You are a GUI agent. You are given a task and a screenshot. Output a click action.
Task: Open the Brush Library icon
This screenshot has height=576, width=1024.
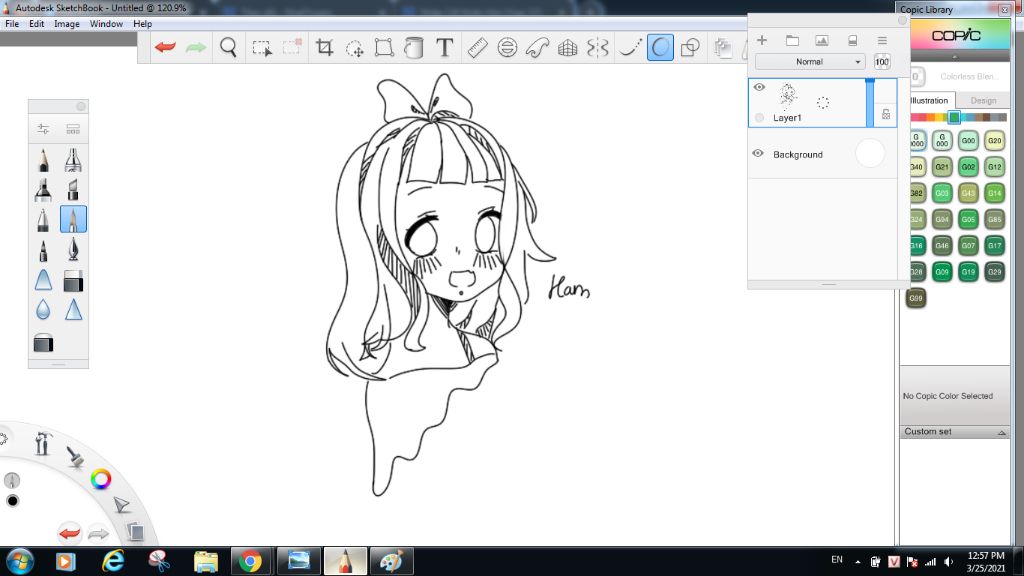(x=73, y=129)
